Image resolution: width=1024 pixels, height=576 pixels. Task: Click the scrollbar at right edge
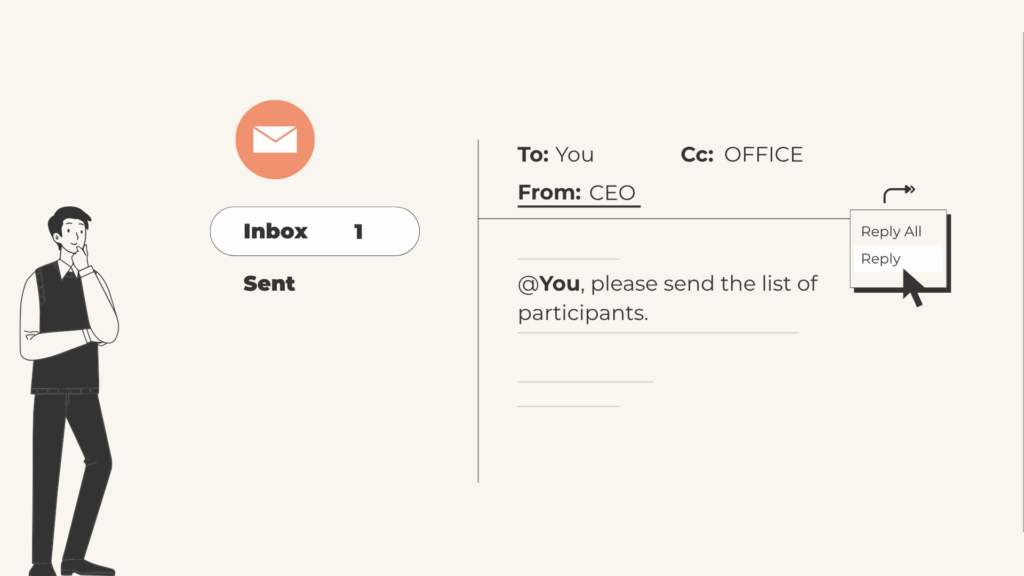point(1023,281)
